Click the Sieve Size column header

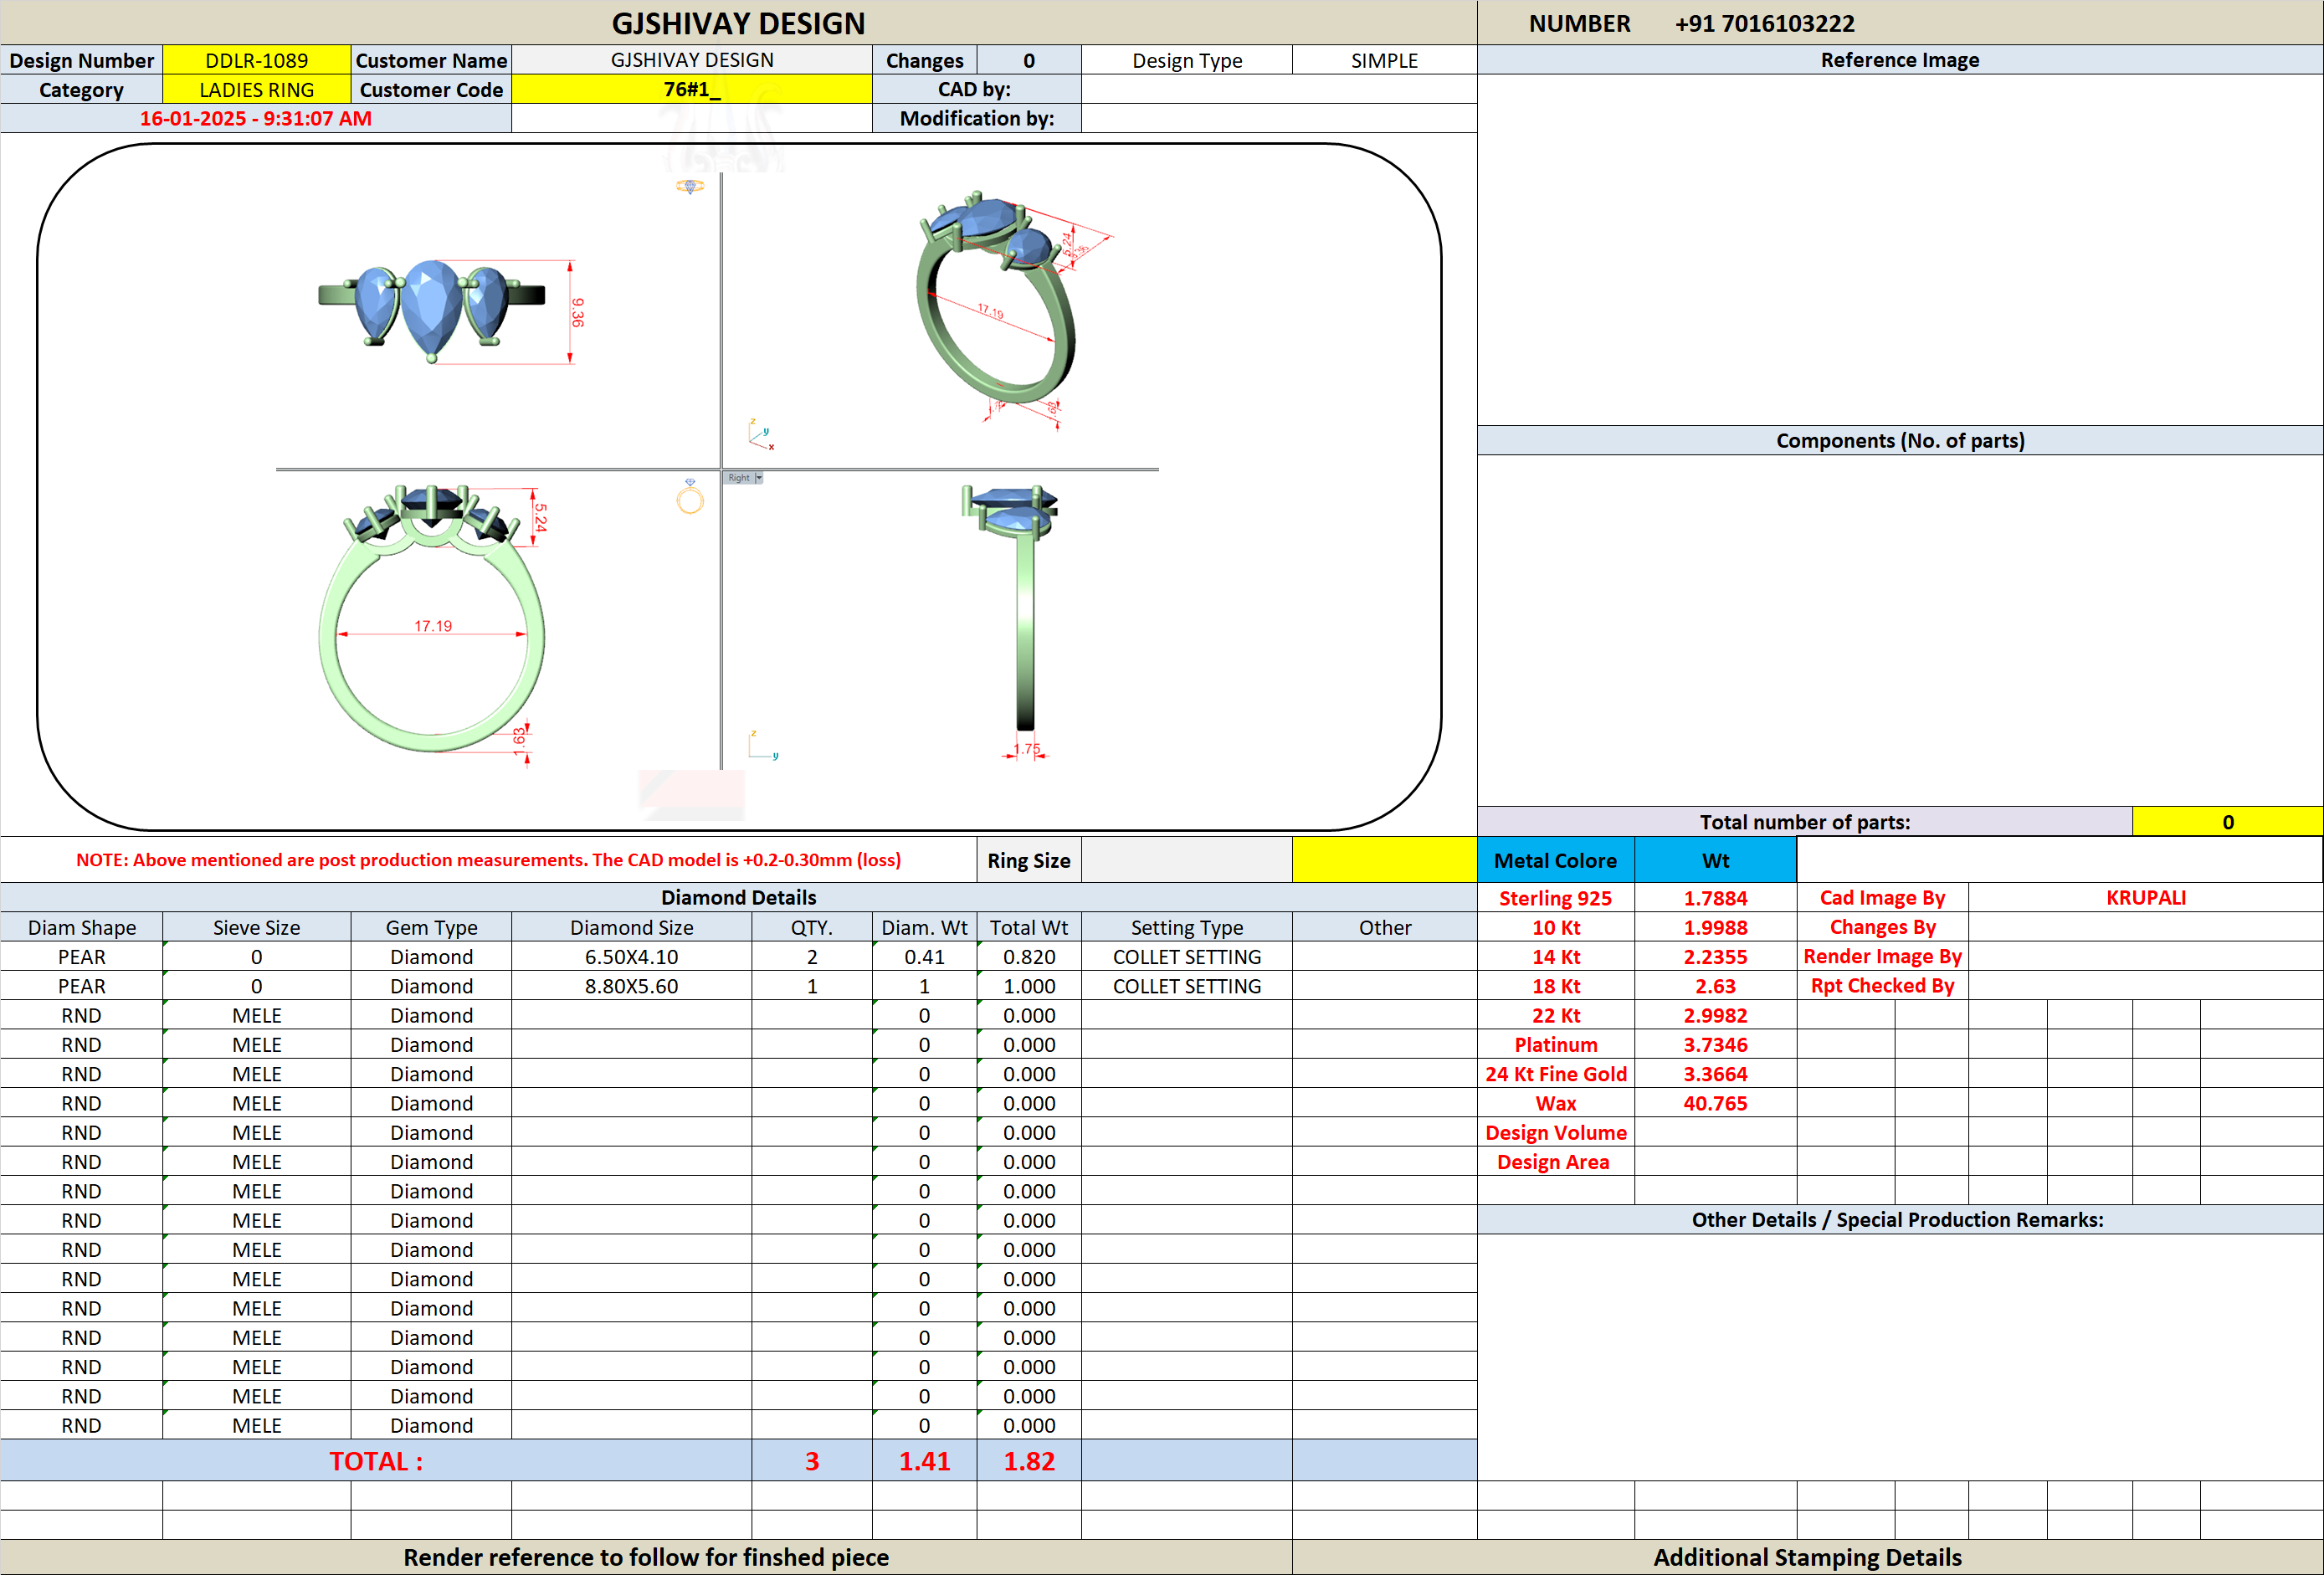click(x=256, y=927)
